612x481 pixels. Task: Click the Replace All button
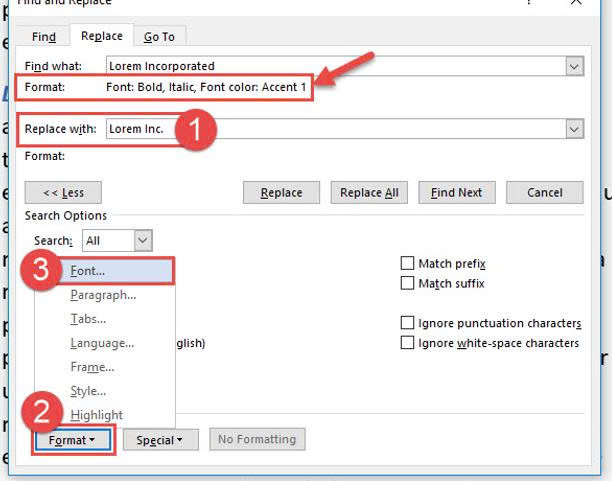369,193
